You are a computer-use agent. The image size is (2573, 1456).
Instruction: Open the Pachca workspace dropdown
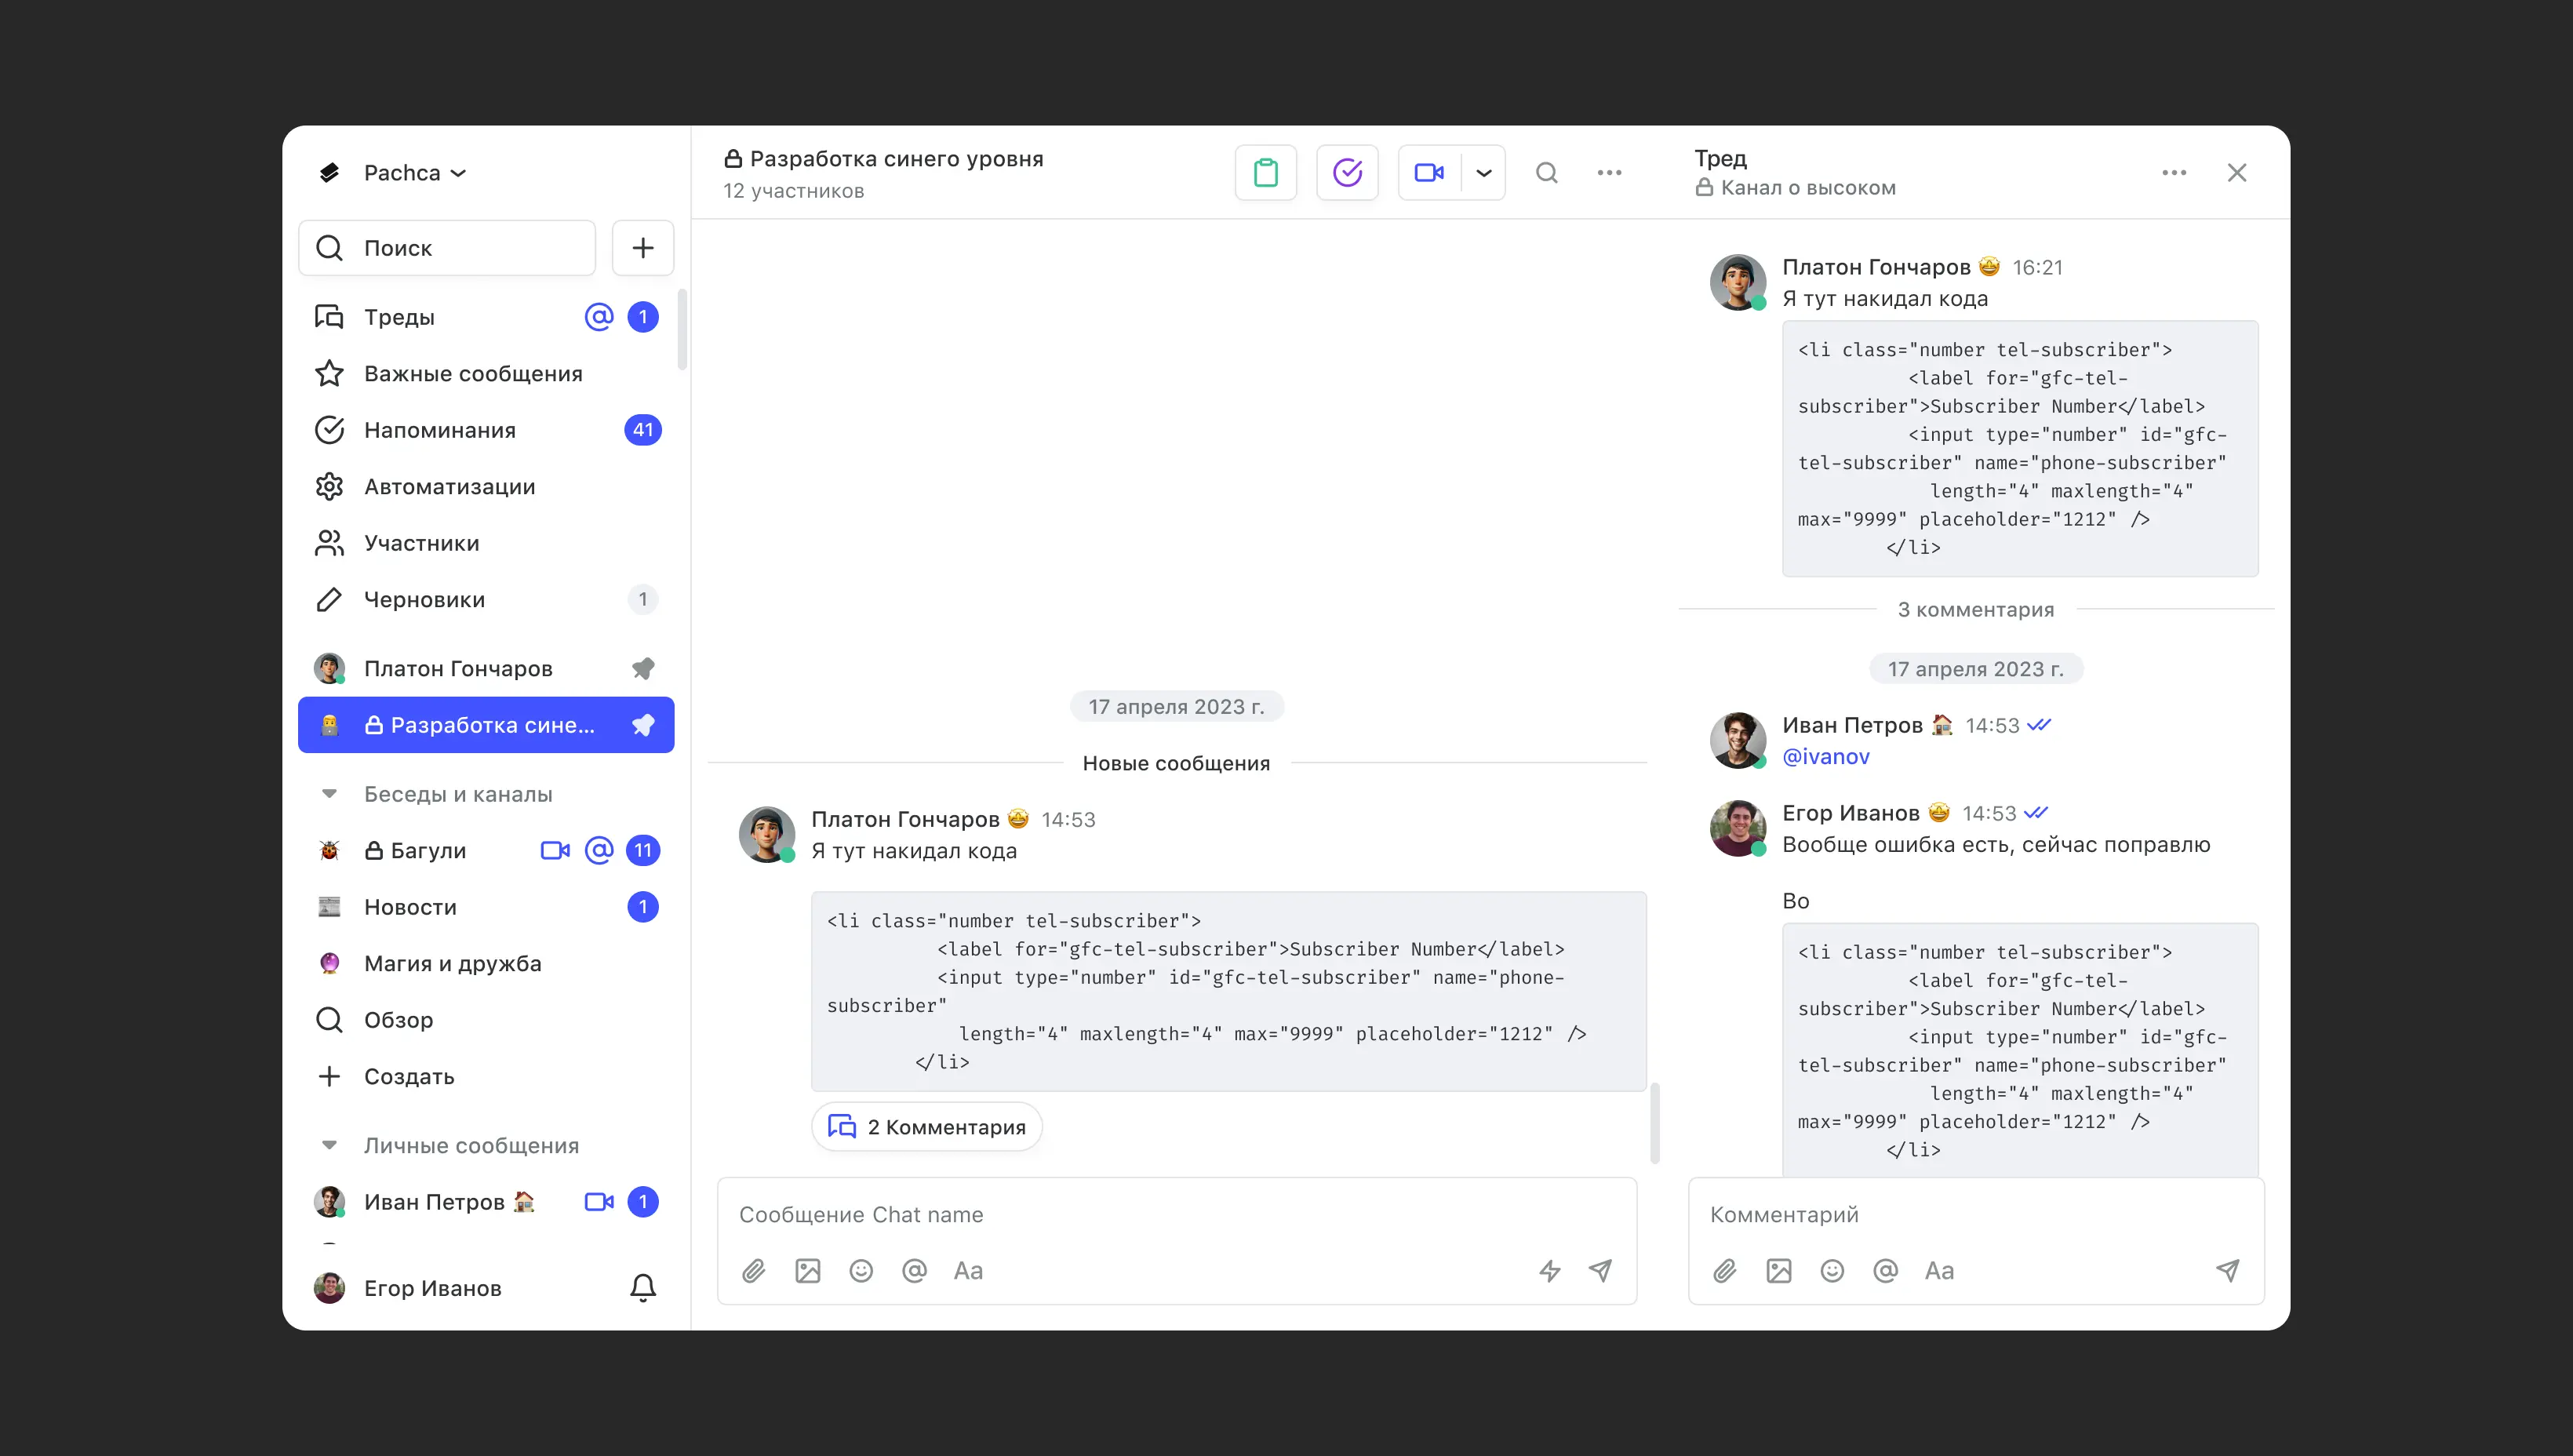coord(414,173)
